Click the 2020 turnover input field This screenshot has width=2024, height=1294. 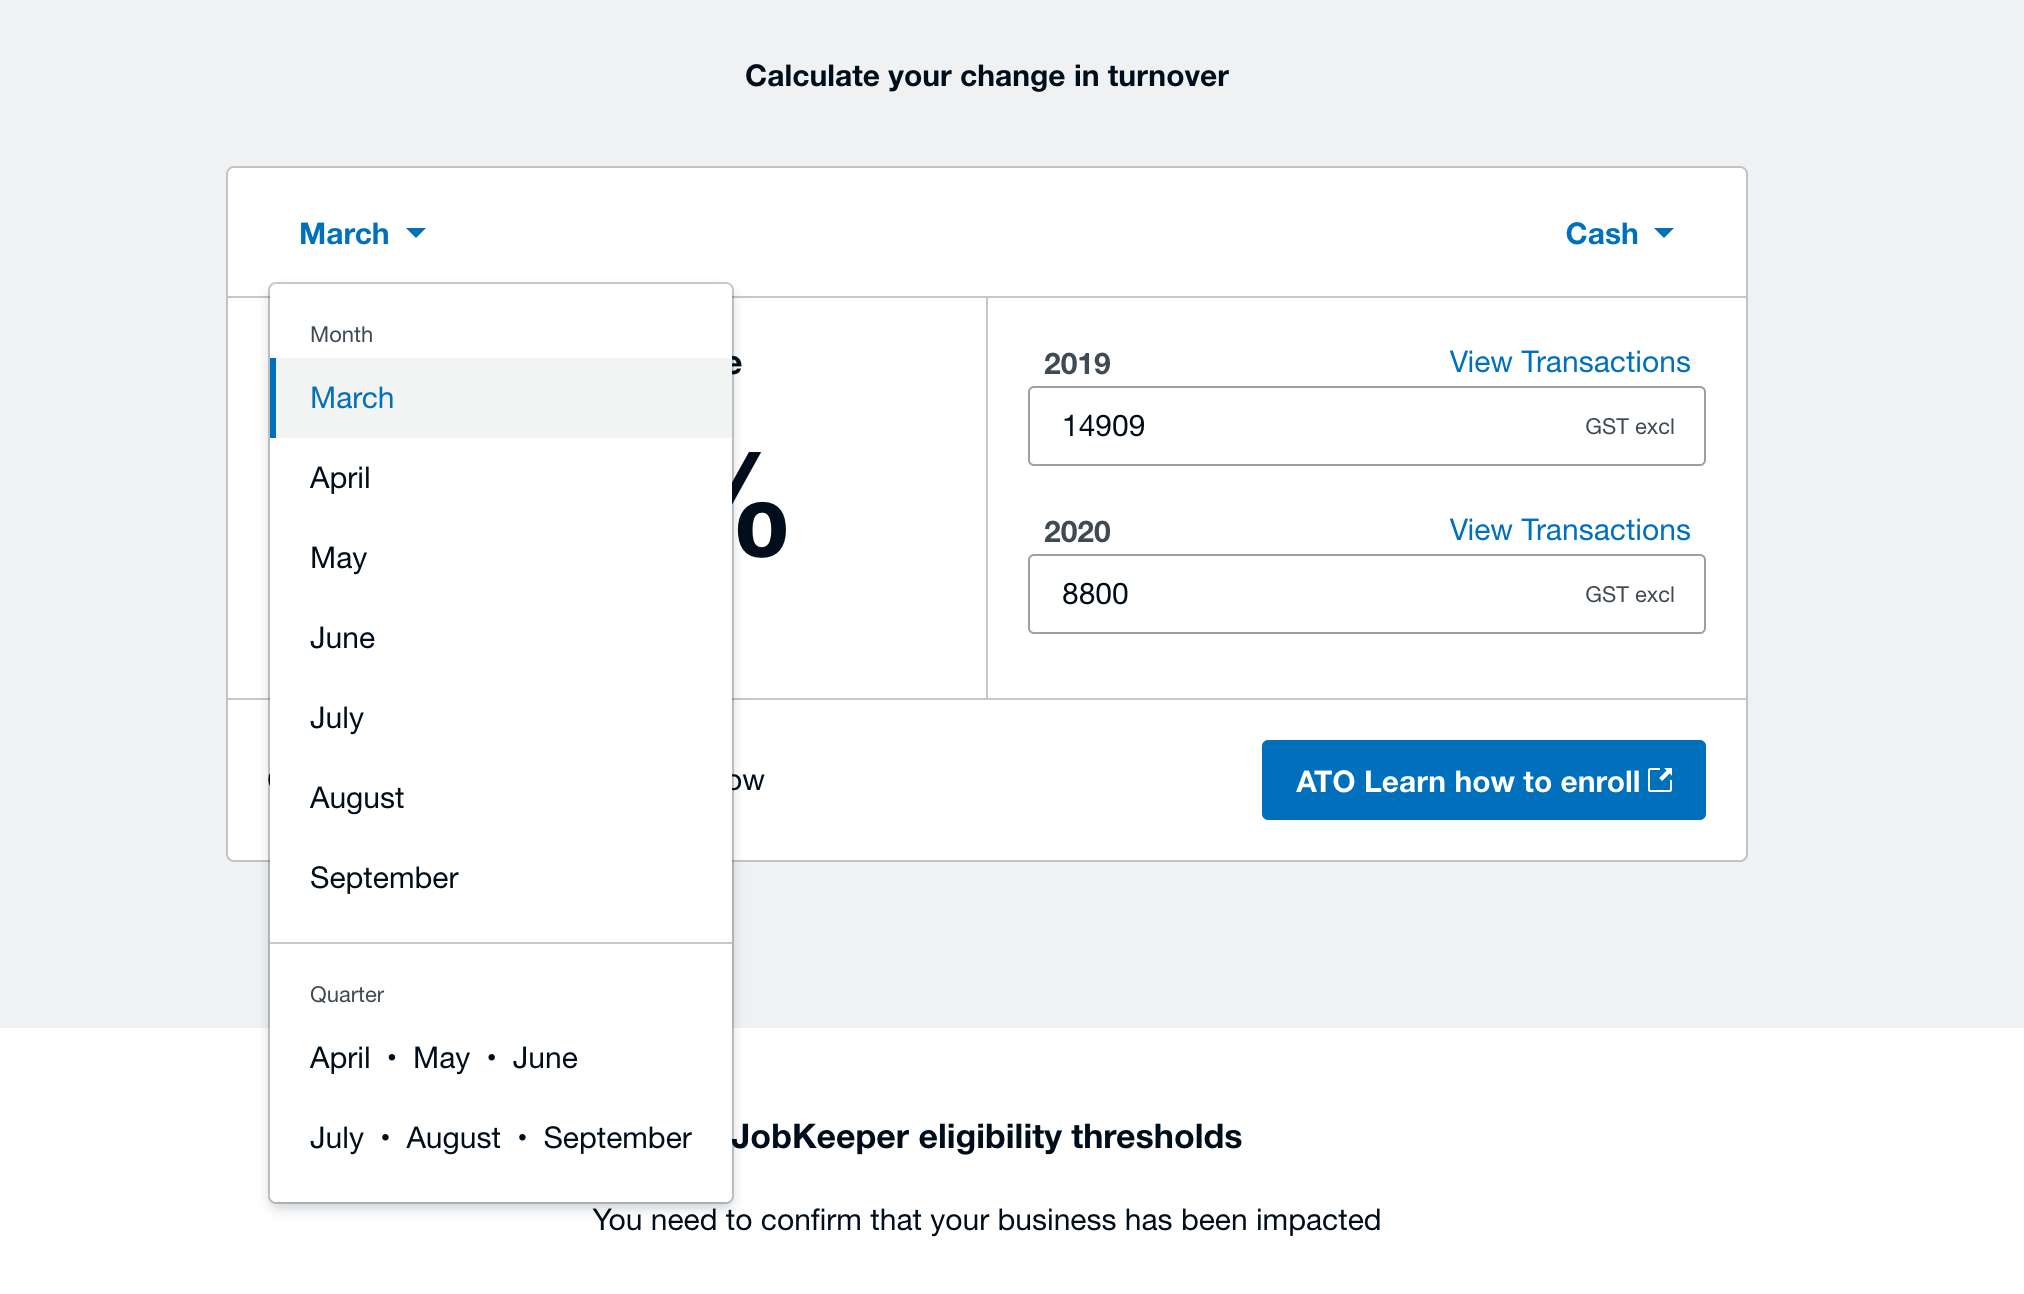click(x=1300, y=594)
